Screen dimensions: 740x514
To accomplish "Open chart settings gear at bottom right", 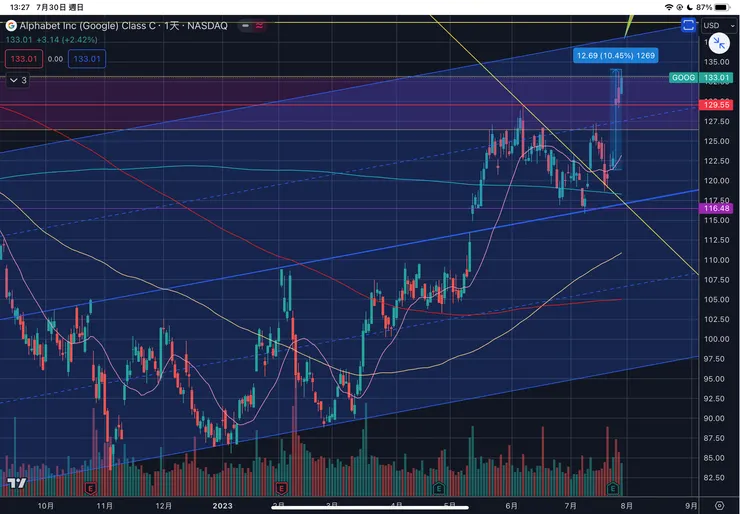I will click(x=719, y=506).
